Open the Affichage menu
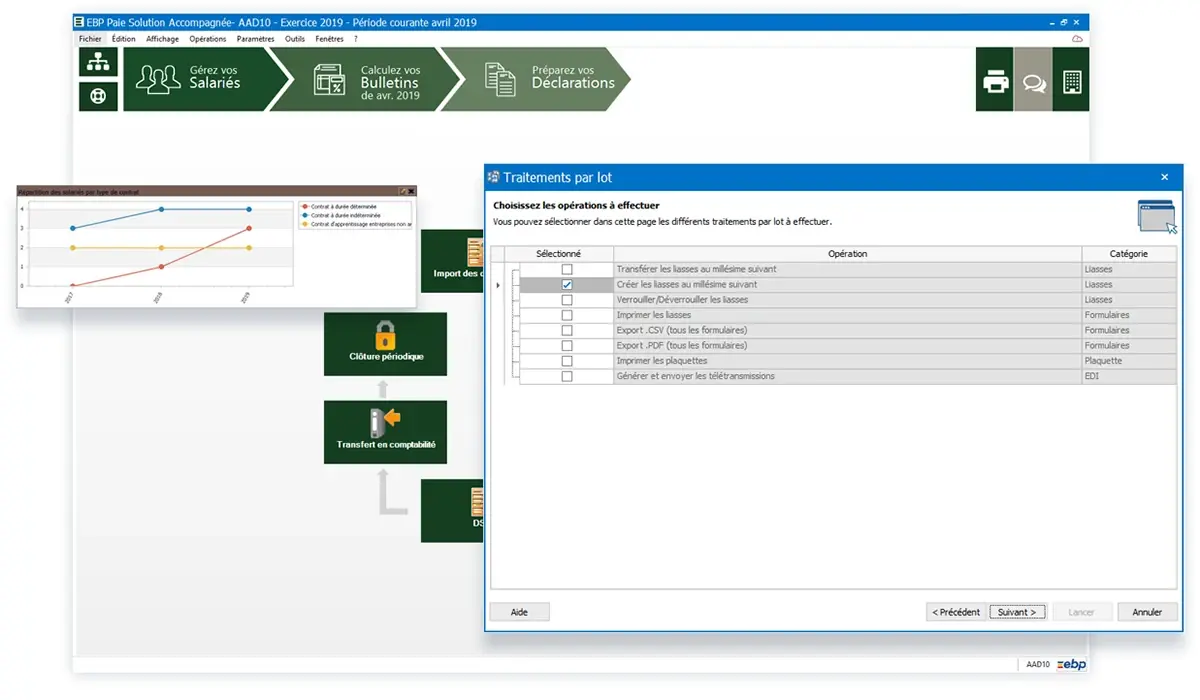Screen dimensions: 1200x700 pyautogui.click(x=163, y=39)
